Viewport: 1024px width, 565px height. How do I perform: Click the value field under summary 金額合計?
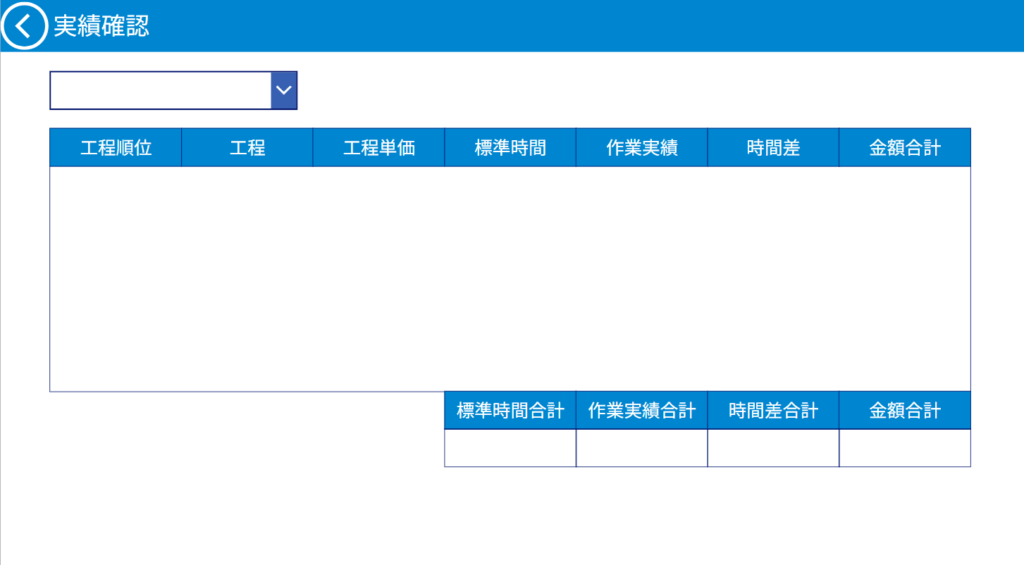[905, 448]
